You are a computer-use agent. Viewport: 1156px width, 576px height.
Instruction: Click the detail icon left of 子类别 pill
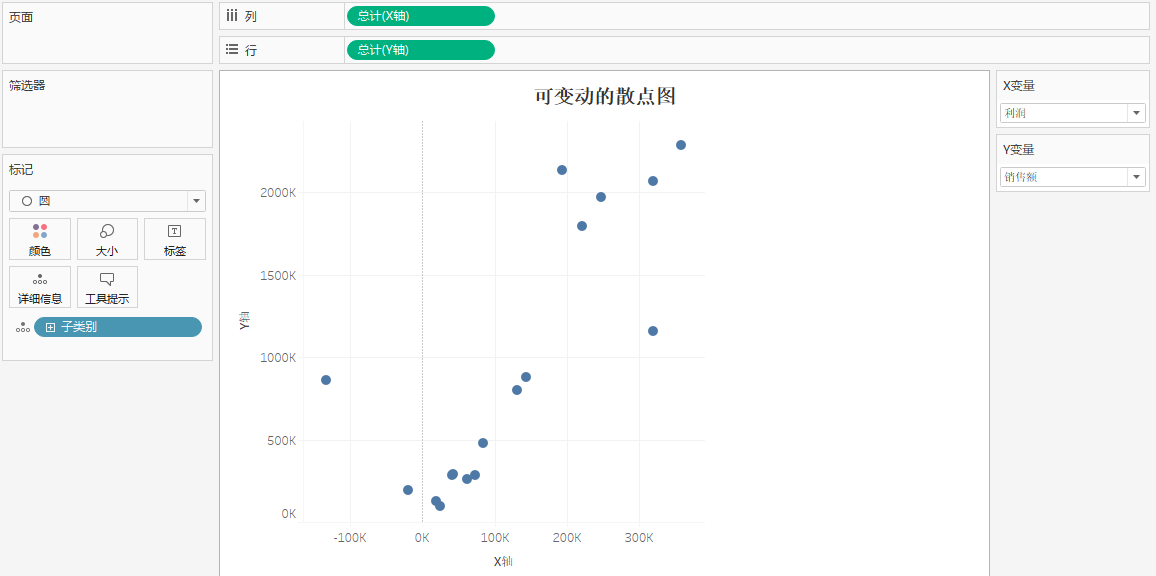coord(23,327)
